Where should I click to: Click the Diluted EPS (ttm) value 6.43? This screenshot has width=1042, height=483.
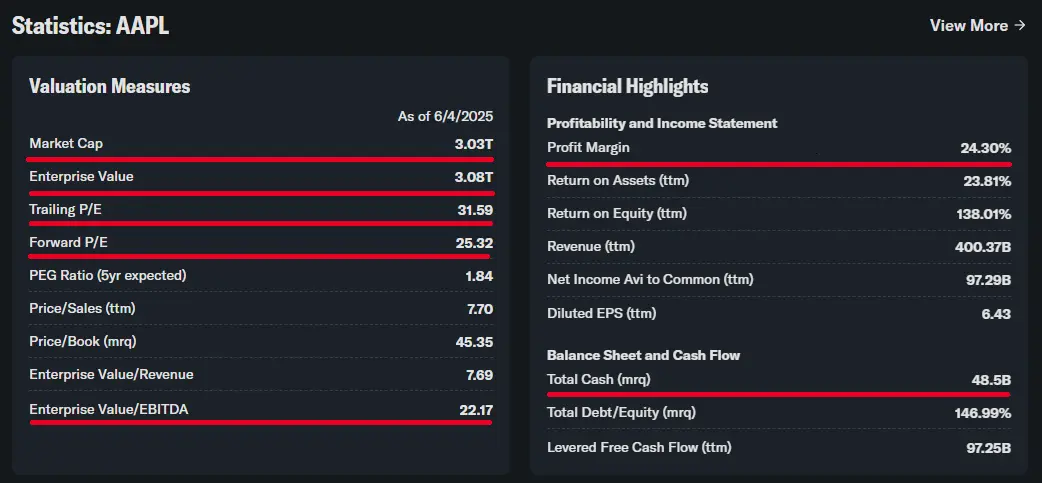click(996, 313)
